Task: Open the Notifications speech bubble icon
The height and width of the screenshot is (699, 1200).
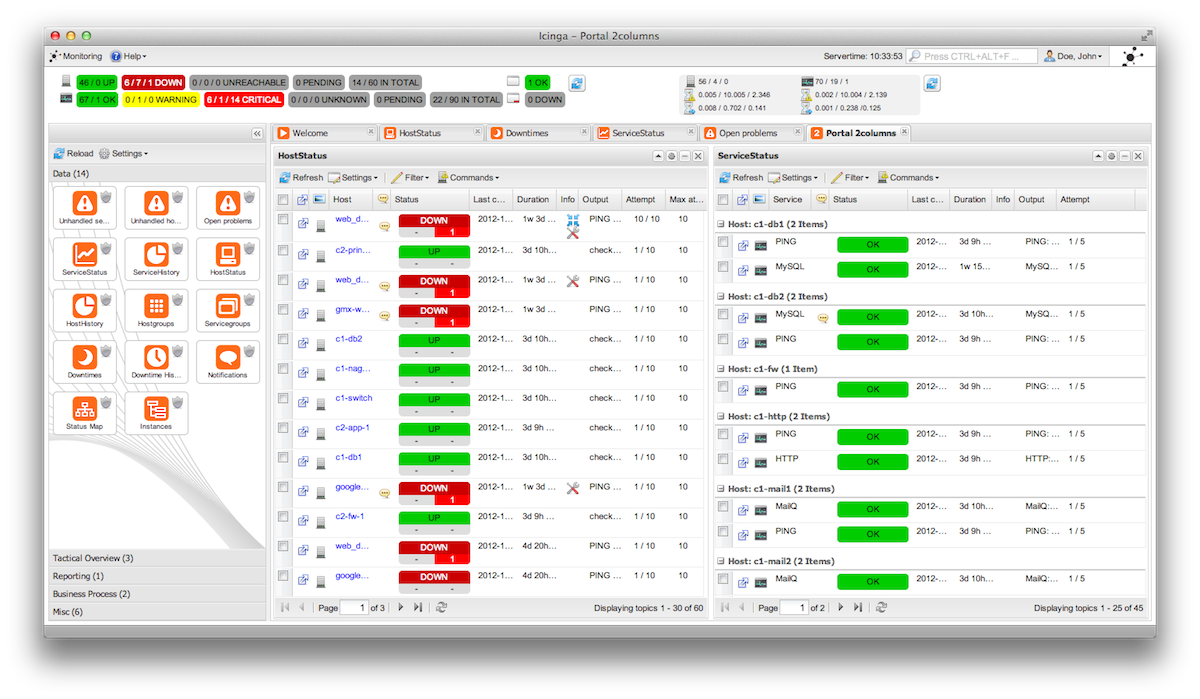Action: [227, 356]
